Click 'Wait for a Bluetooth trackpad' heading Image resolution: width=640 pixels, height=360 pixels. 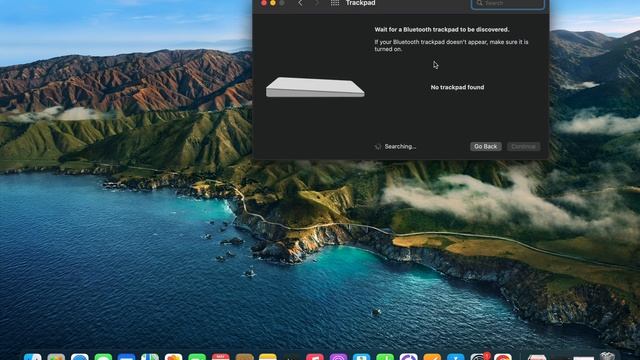(x=442, y=29)
